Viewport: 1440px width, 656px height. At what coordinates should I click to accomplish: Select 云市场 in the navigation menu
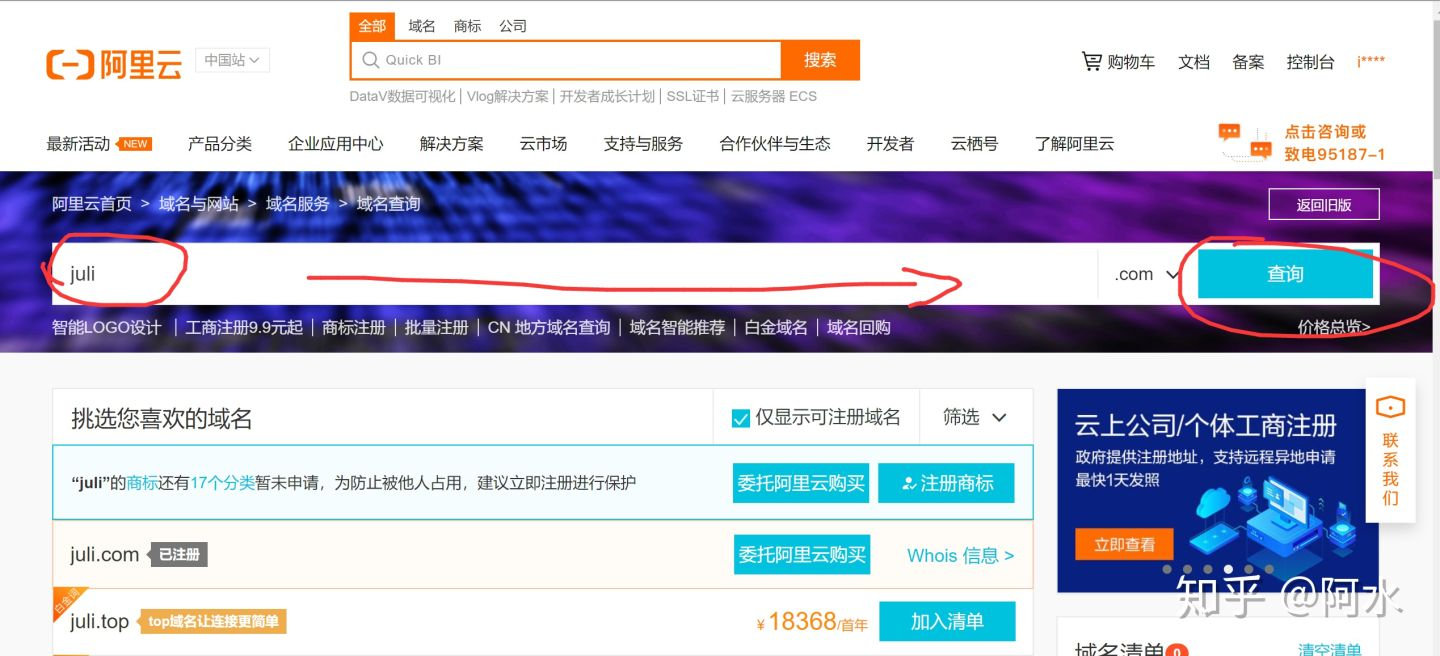point(543,143)
